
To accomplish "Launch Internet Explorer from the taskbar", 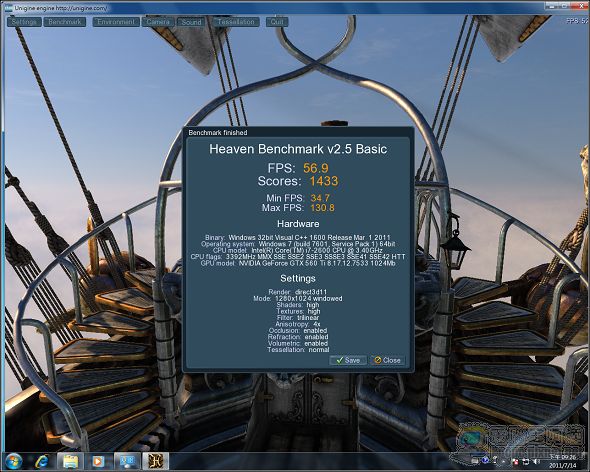I will (41, 461).
